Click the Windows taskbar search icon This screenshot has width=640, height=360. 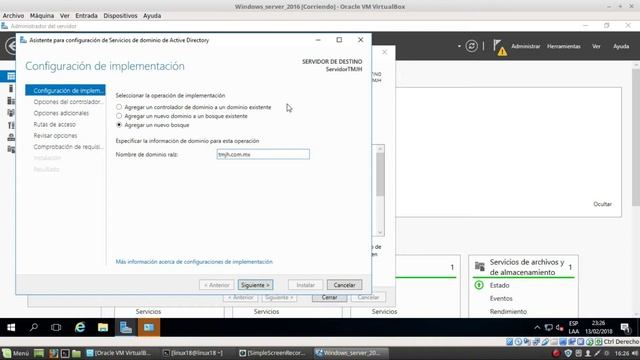(34, 327)
